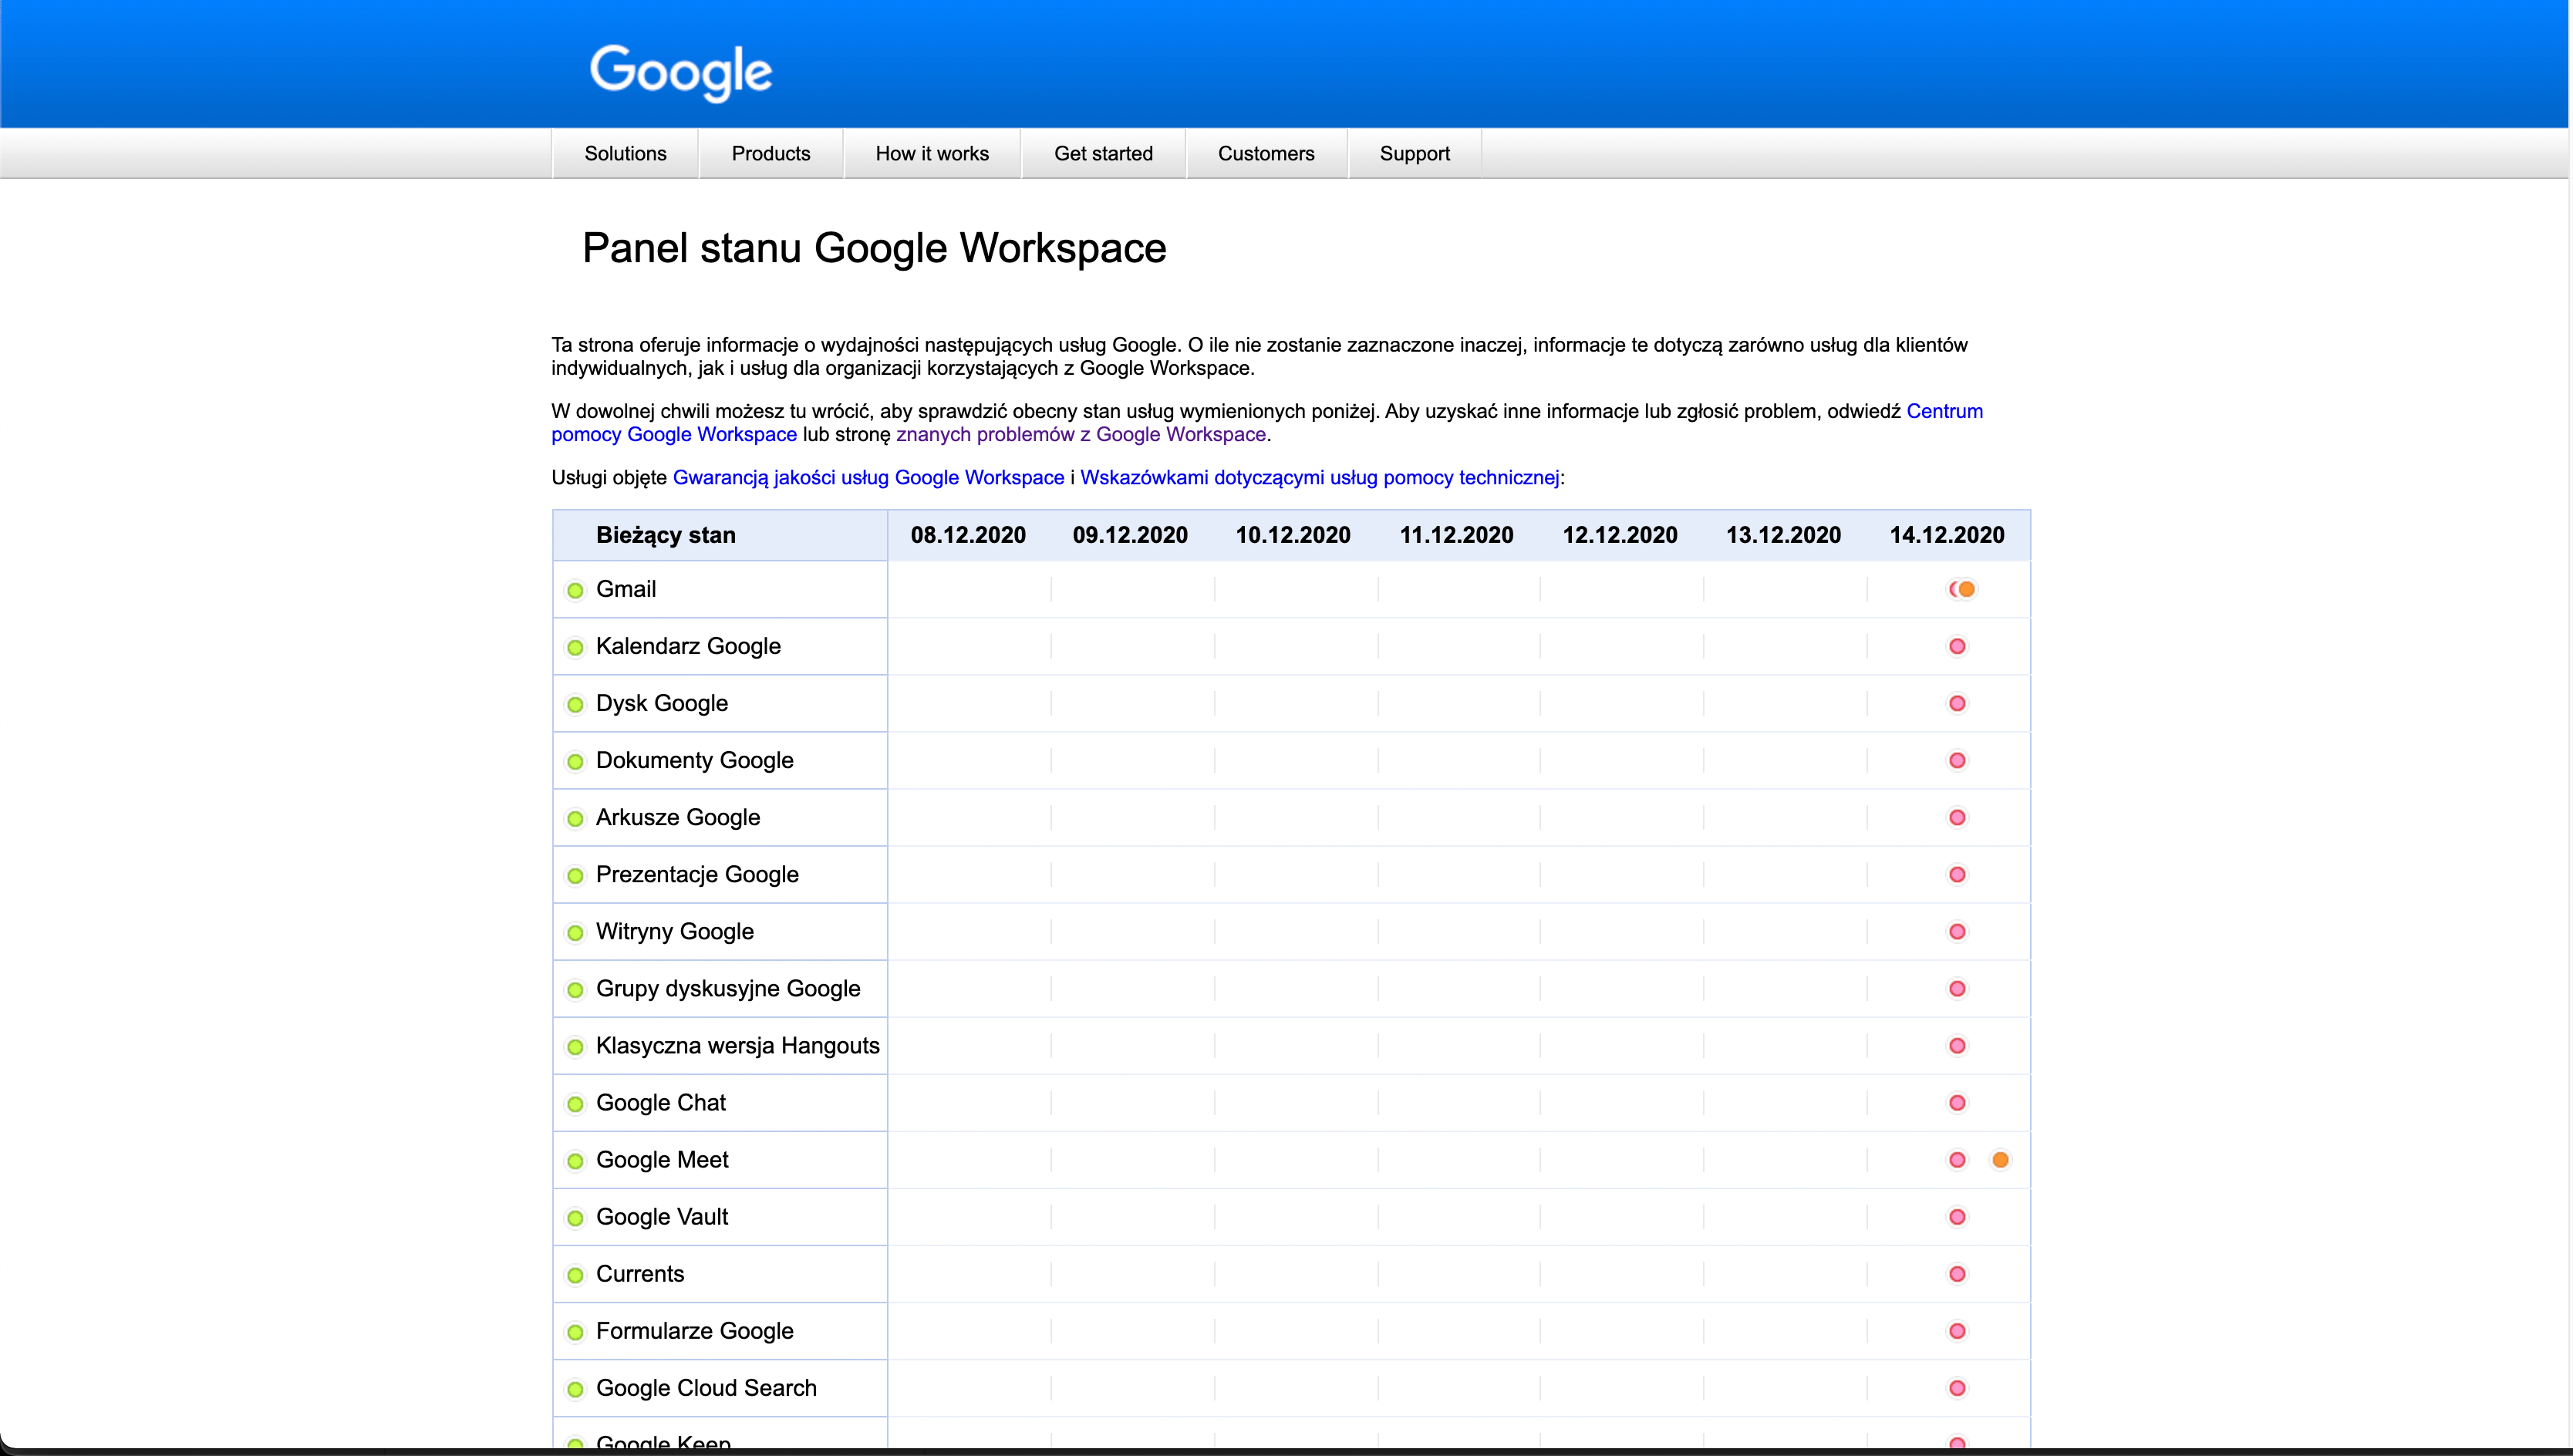Click the 14.12.2020 date column header
The height and width of the screenshot is (1456, 2573).
click(1947, 535)
